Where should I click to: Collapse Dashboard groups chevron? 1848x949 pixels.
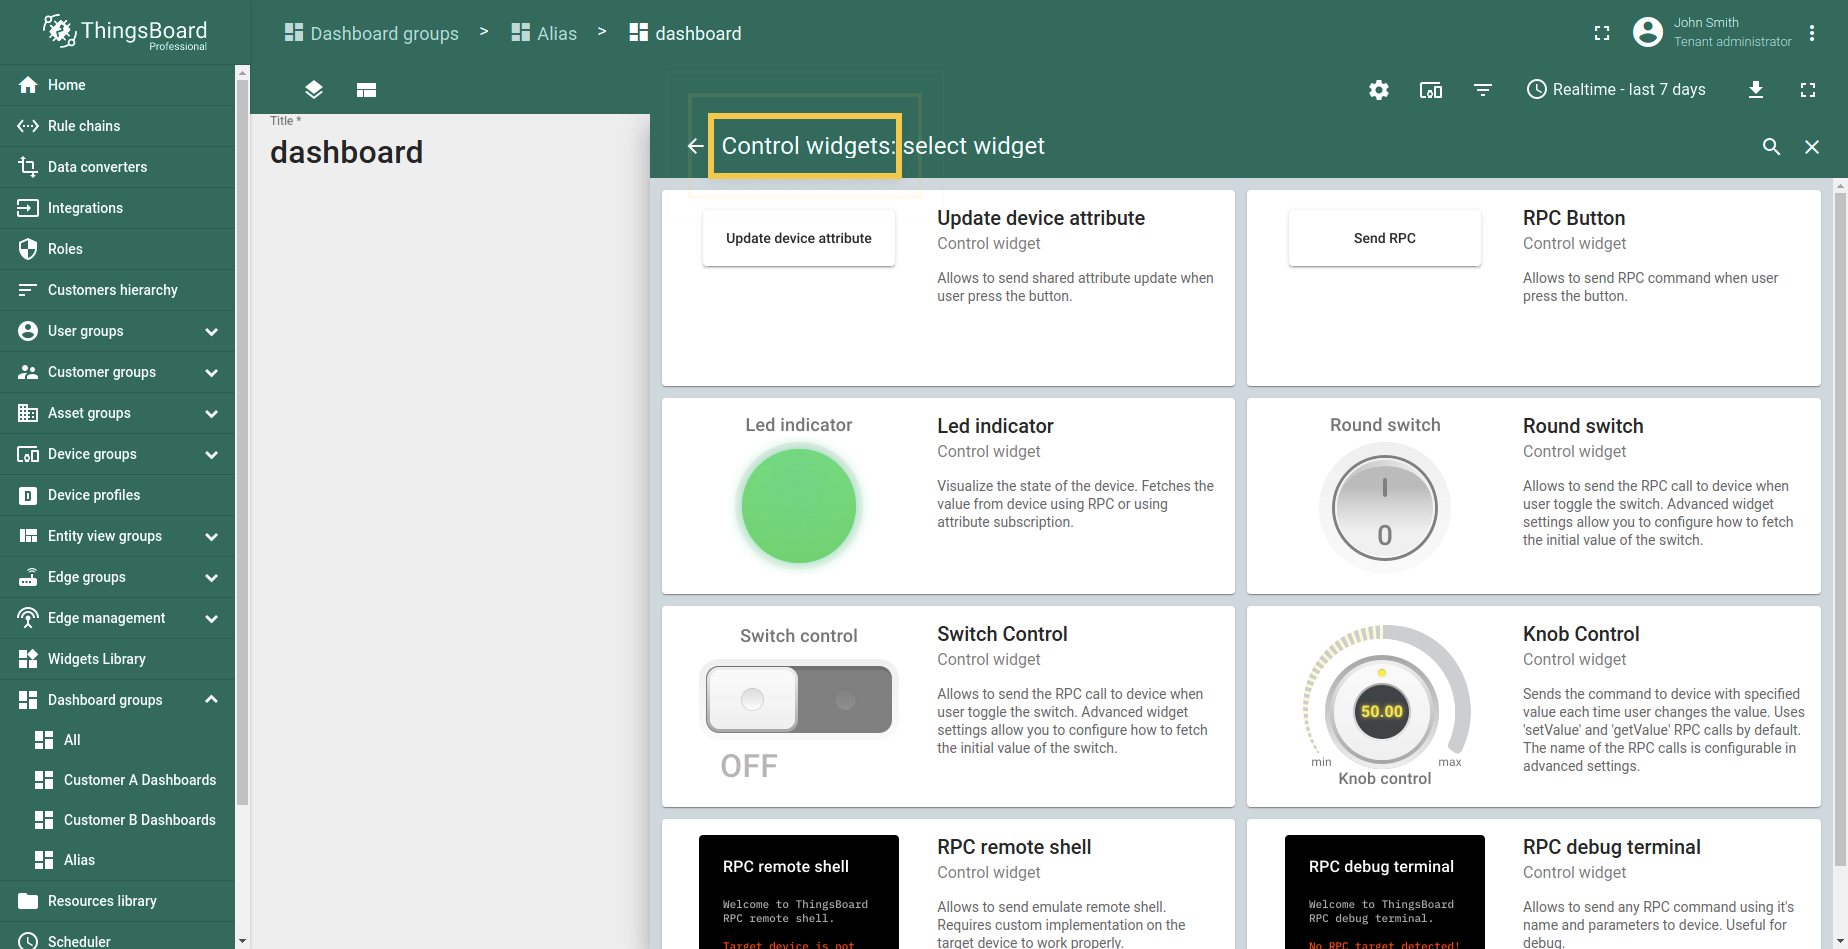click(x=211, y=699)
